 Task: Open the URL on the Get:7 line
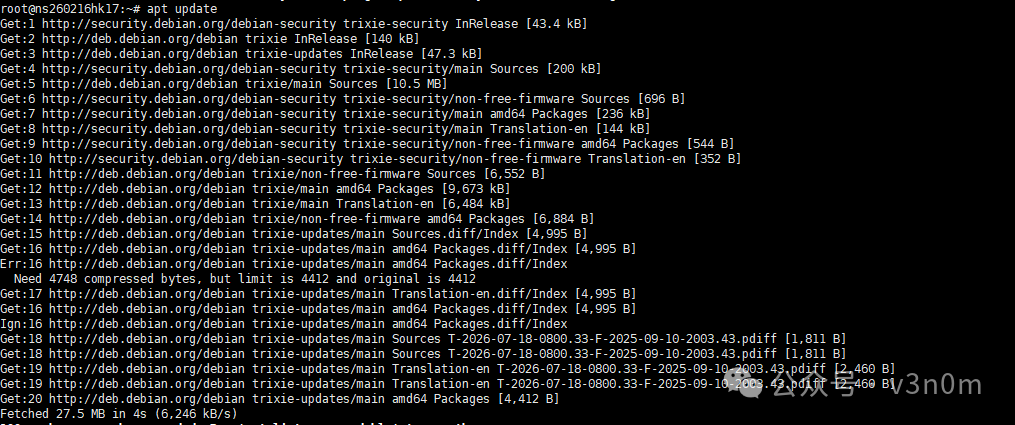coord(189,114)
